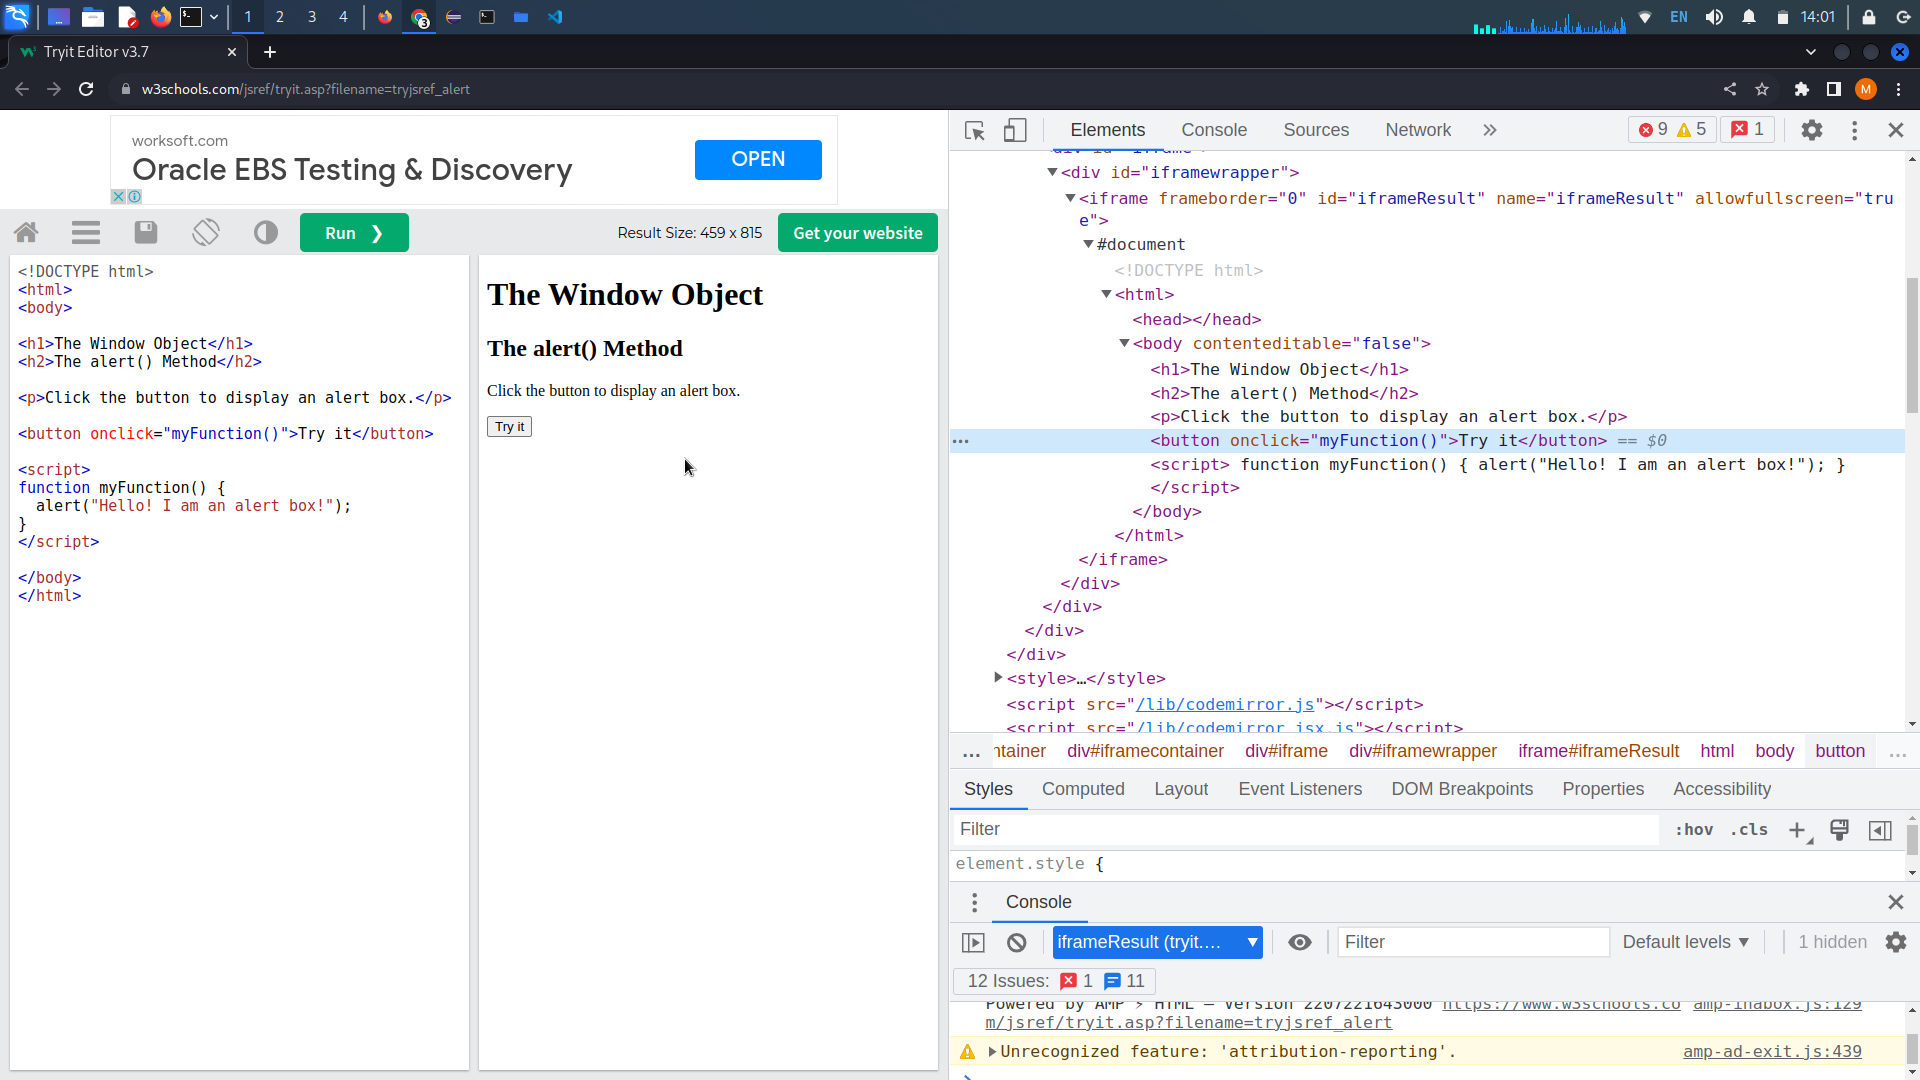Expand the collapsed style element node
The image size is (1920, 1080).
coord(998,678)
